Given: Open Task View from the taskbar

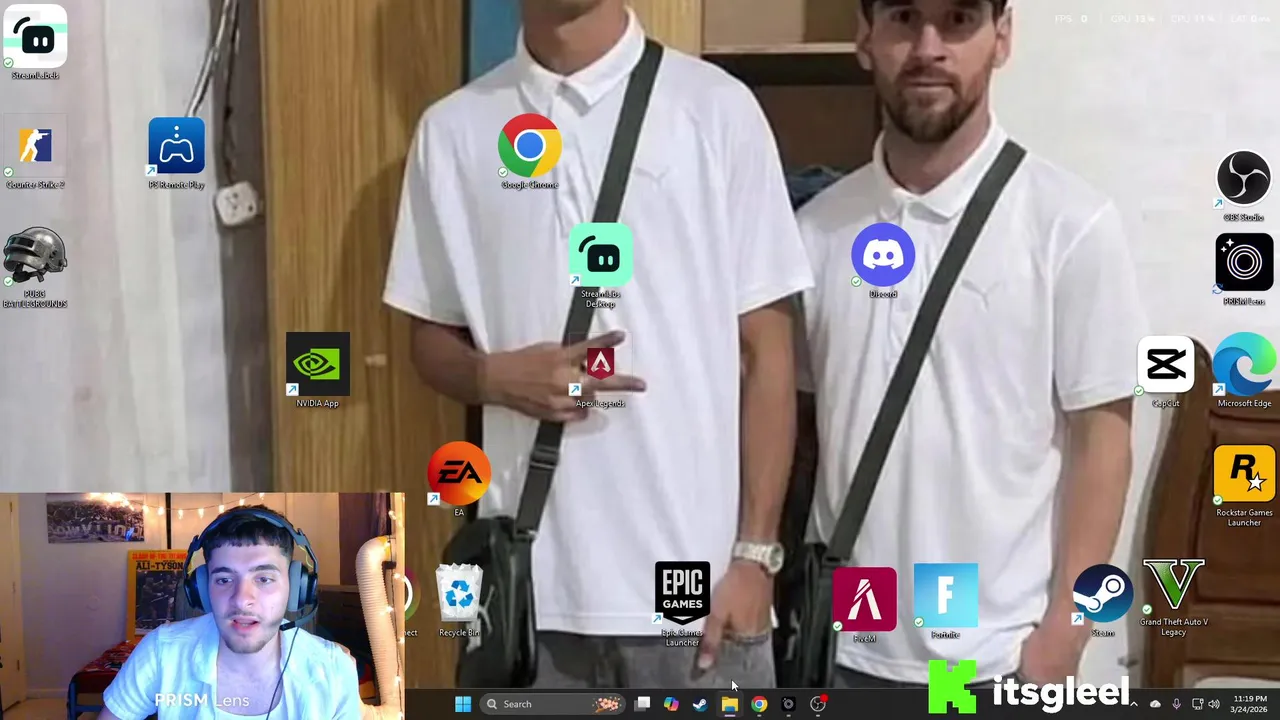Looking at the screenshot, I should (x=643, y=704).
